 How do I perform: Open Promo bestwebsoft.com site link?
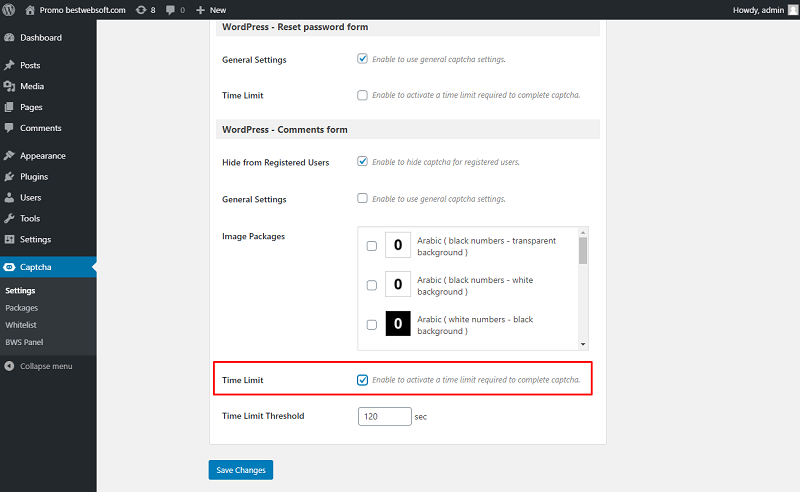(x=83, y=10)
